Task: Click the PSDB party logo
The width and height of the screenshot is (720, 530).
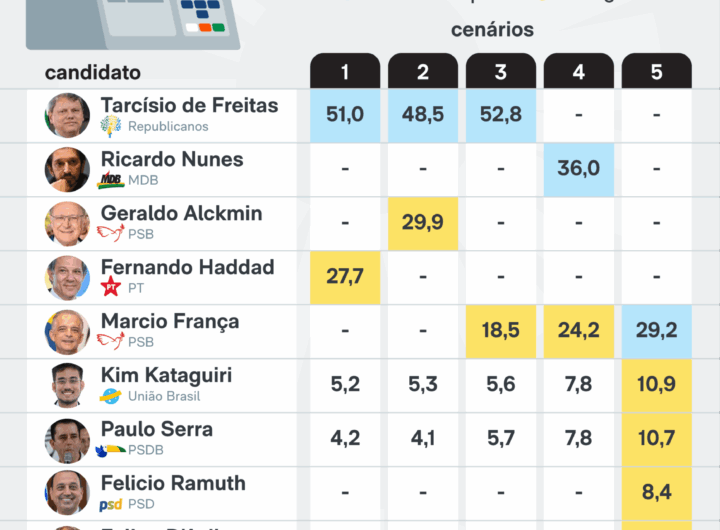Action: tap(110, 450)
